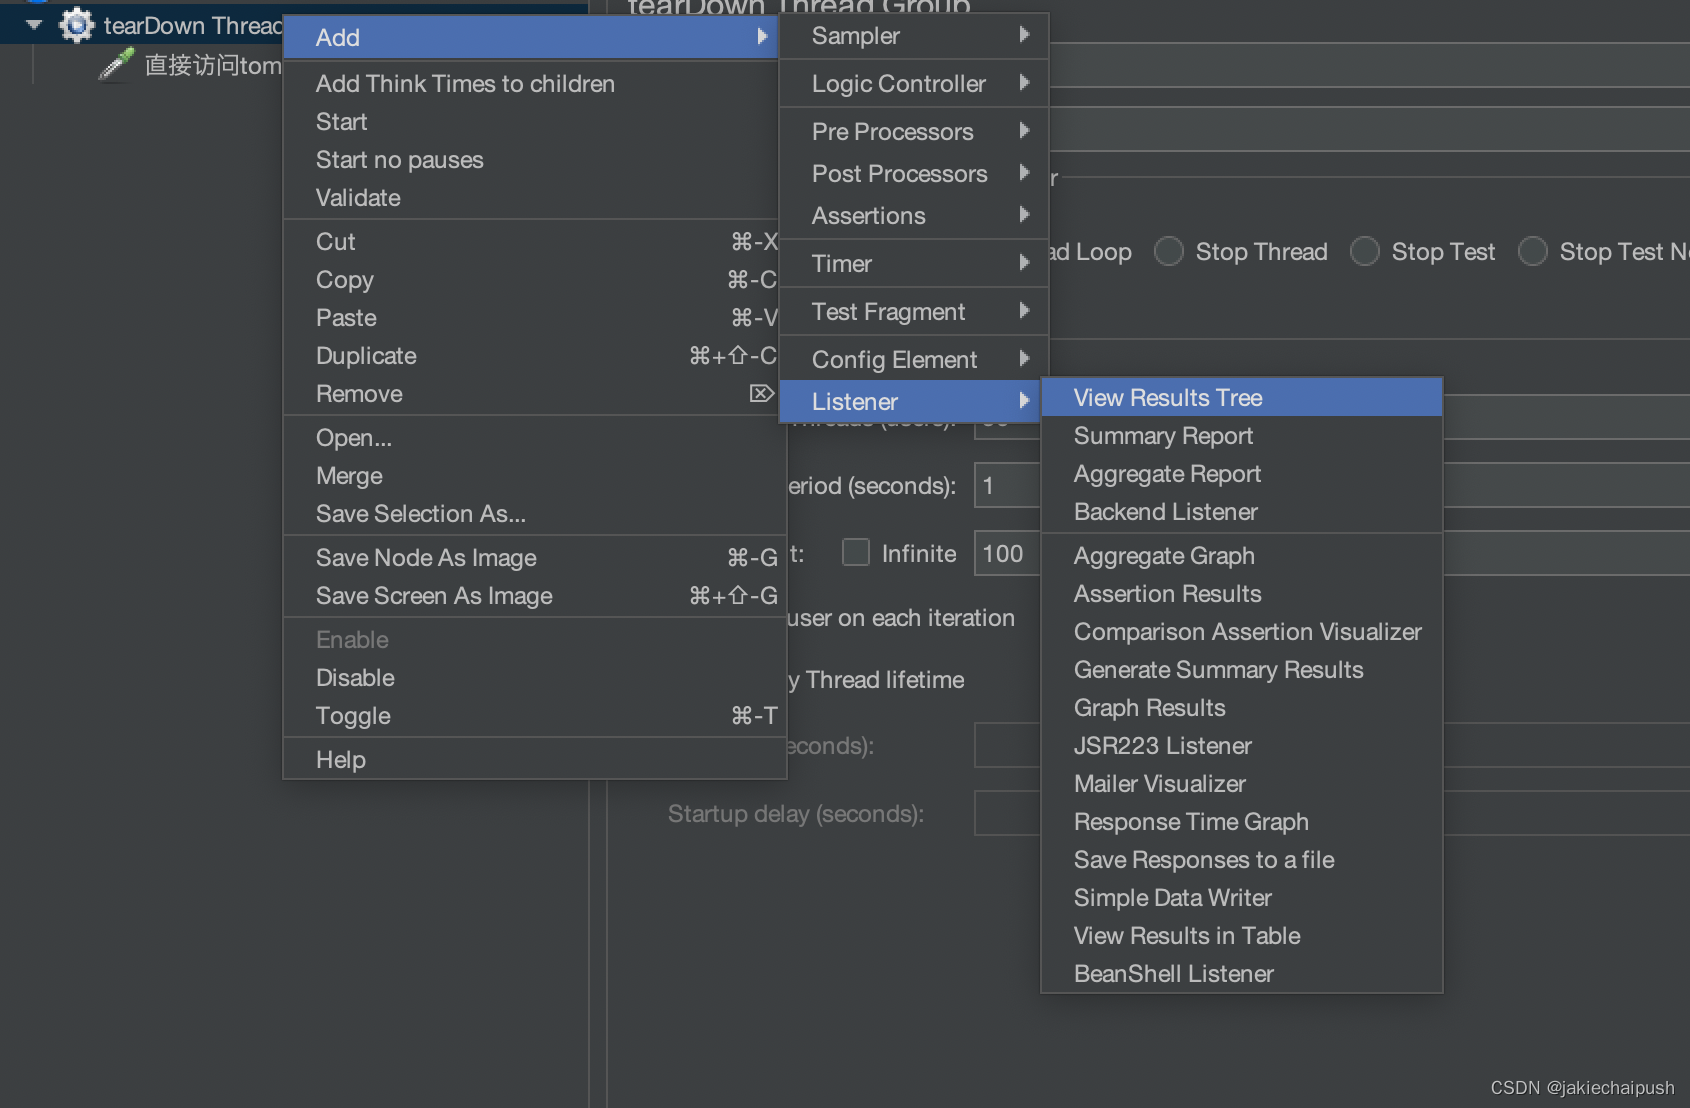1690x1108 pixels.
Task: Click the loop count field showing 100
Action: 1008,554
